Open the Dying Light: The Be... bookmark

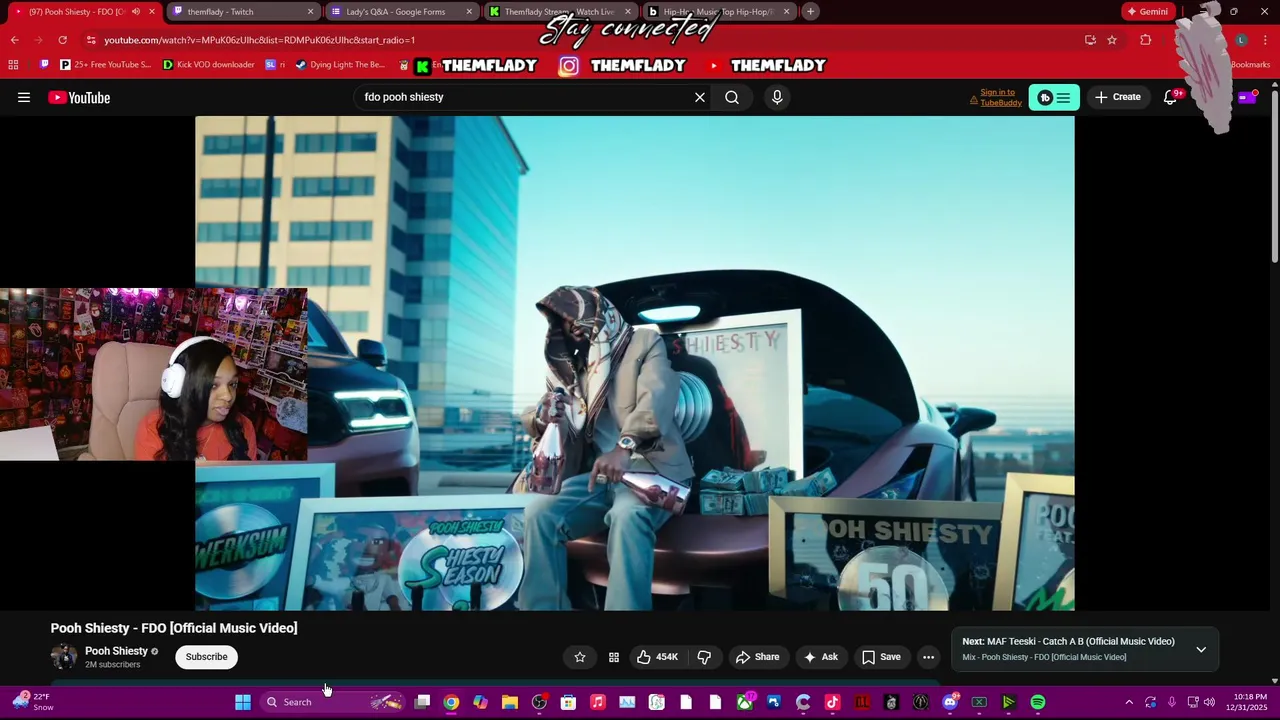pos(340,65)
